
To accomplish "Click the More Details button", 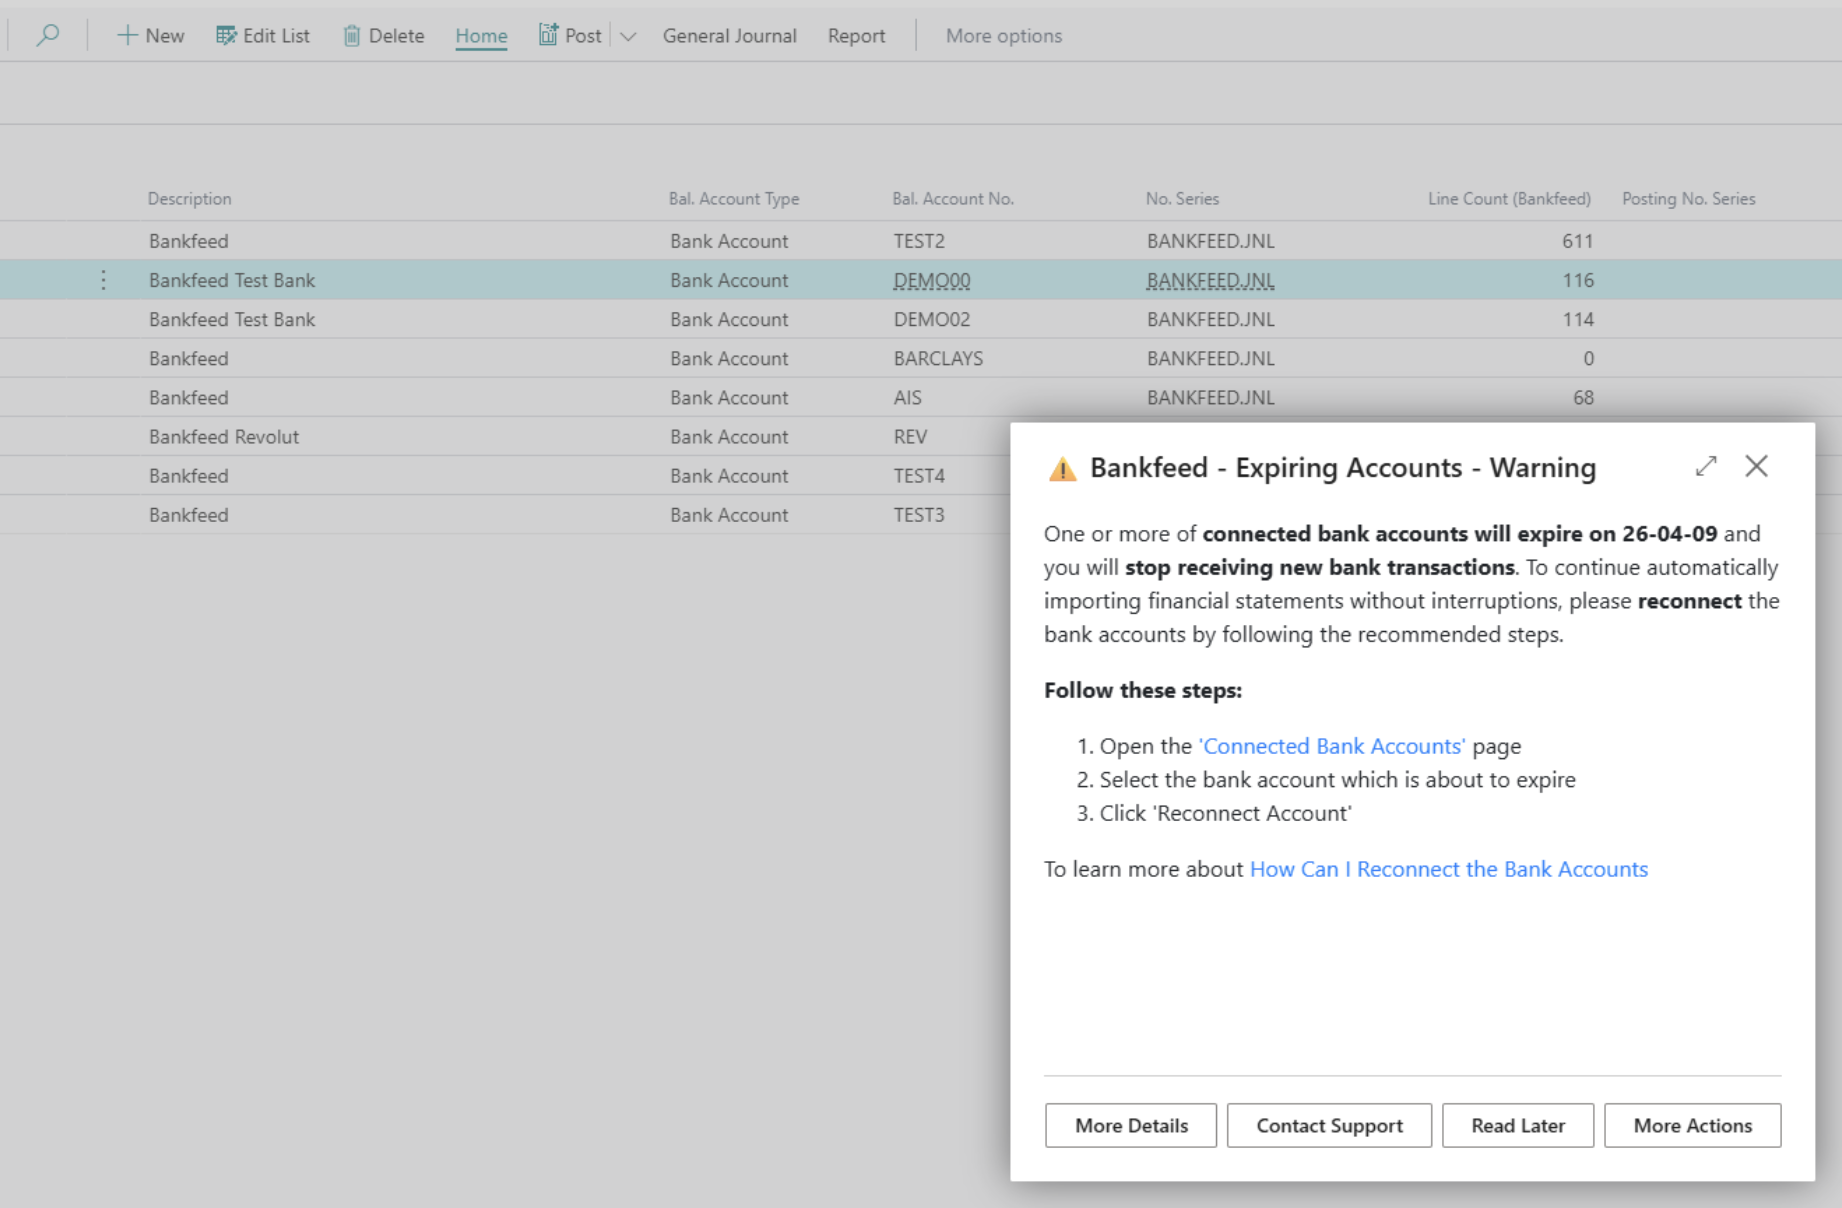I will pyautogui.click(x=1131, y=1126).
